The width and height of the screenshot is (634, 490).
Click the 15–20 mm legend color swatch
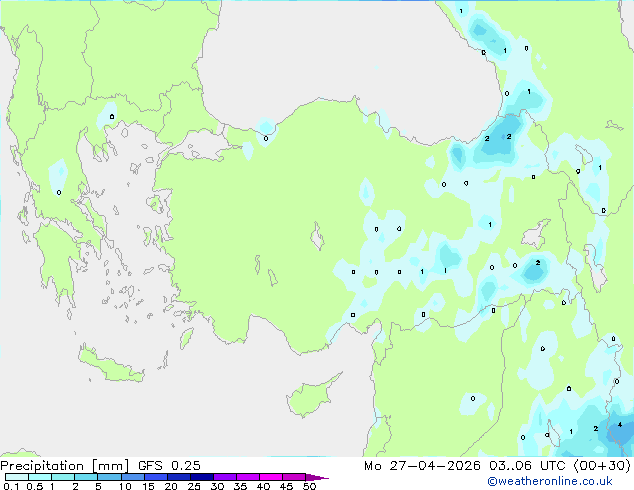155,477
